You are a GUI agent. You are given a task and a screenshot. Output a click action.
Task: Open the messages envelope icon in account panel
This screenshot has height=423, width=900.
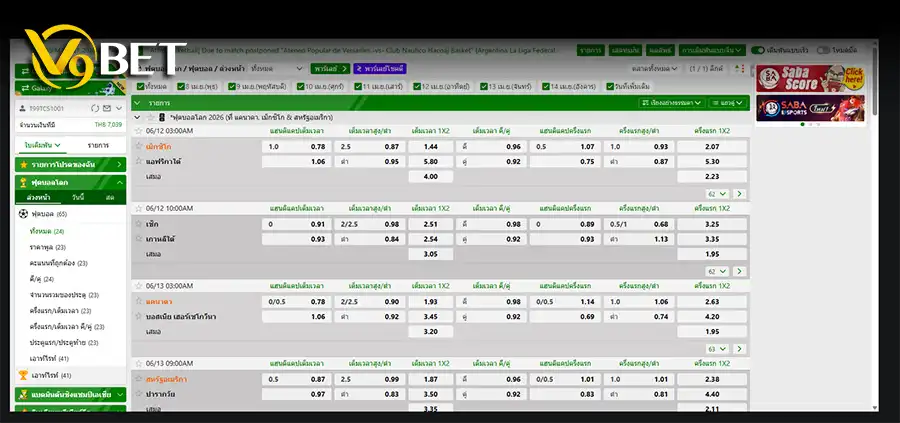click(106, 107)
